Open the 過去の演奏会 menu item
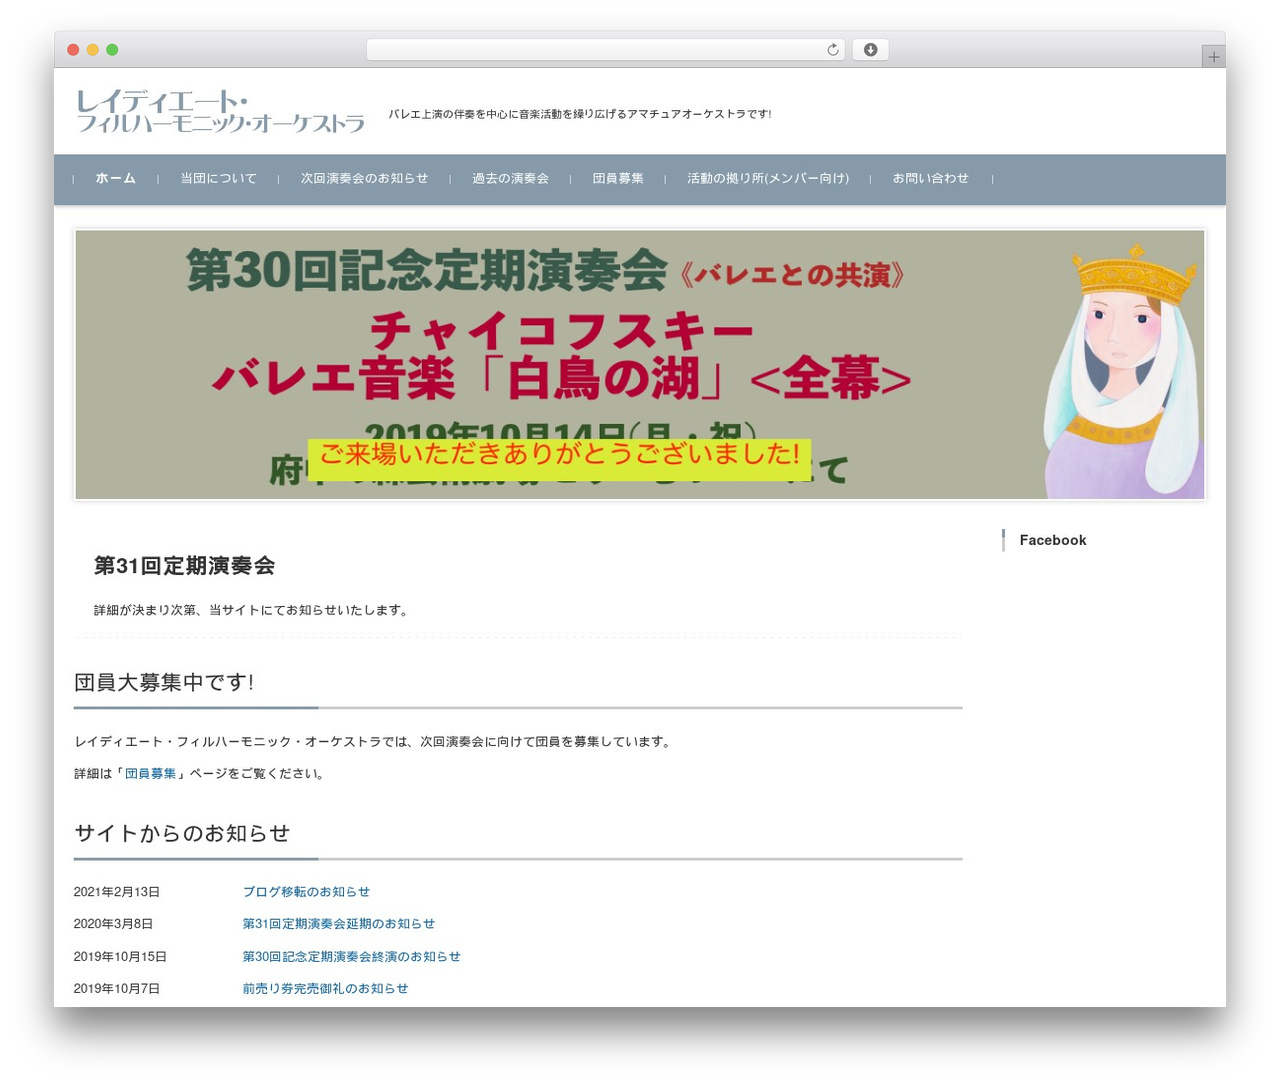This screenshot has height=1084, width=1280. click(510, 179)
